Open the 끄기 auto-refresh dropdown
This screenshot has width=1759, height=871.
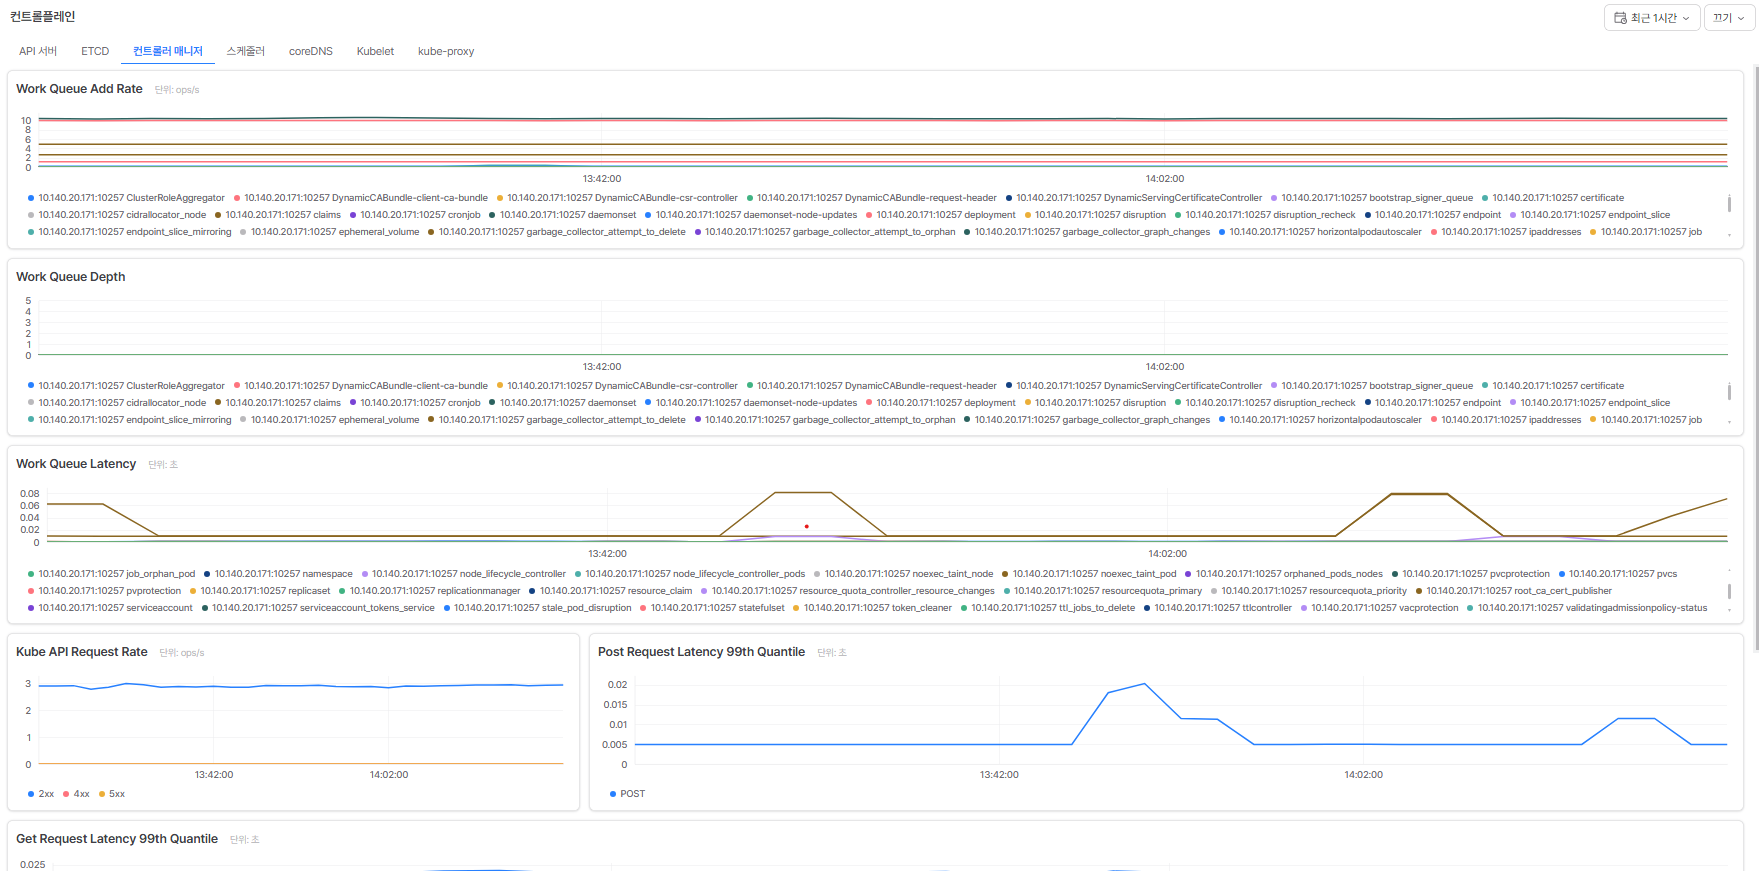coord(1729,18)
